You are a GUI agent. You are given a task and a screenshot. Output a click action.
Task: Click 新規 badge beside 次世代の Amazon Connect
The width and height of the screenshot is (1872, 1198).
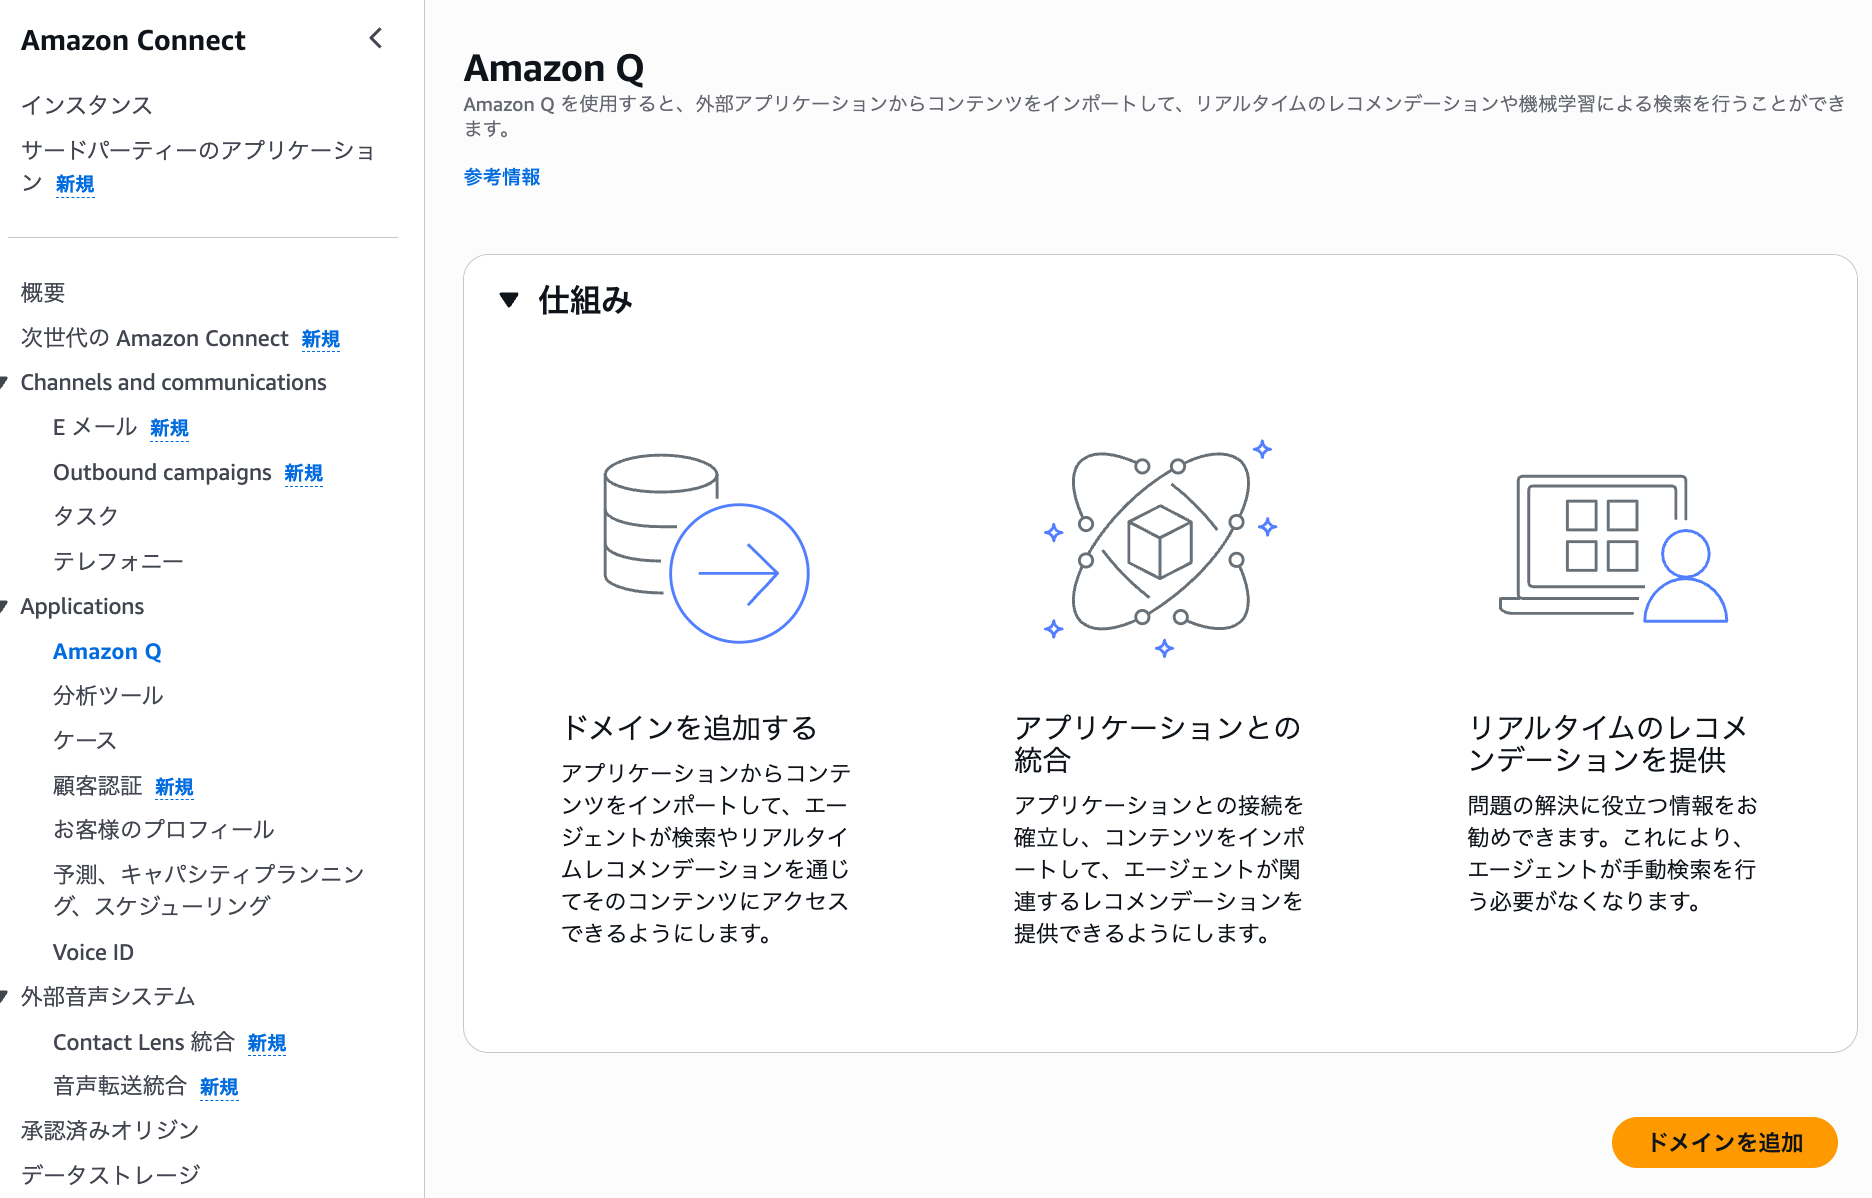[320, 339]
